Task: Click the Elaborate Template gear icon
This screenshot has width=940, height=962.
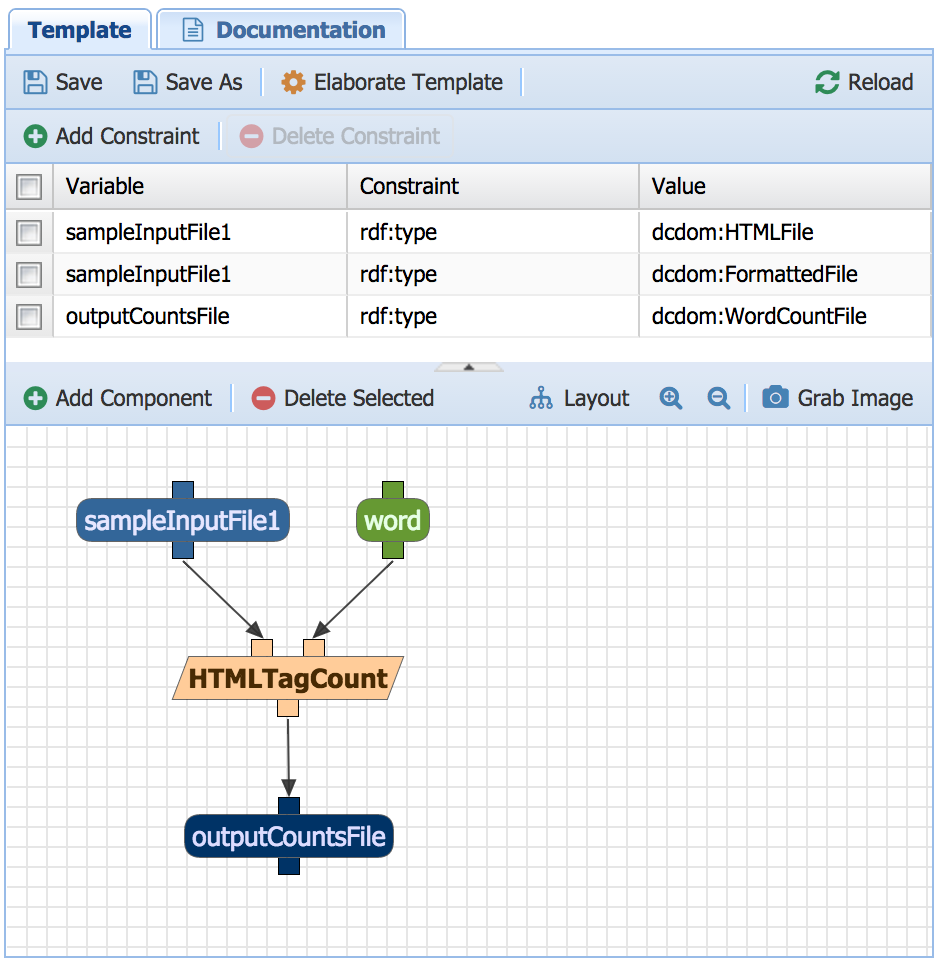Action: click(293, 82)
